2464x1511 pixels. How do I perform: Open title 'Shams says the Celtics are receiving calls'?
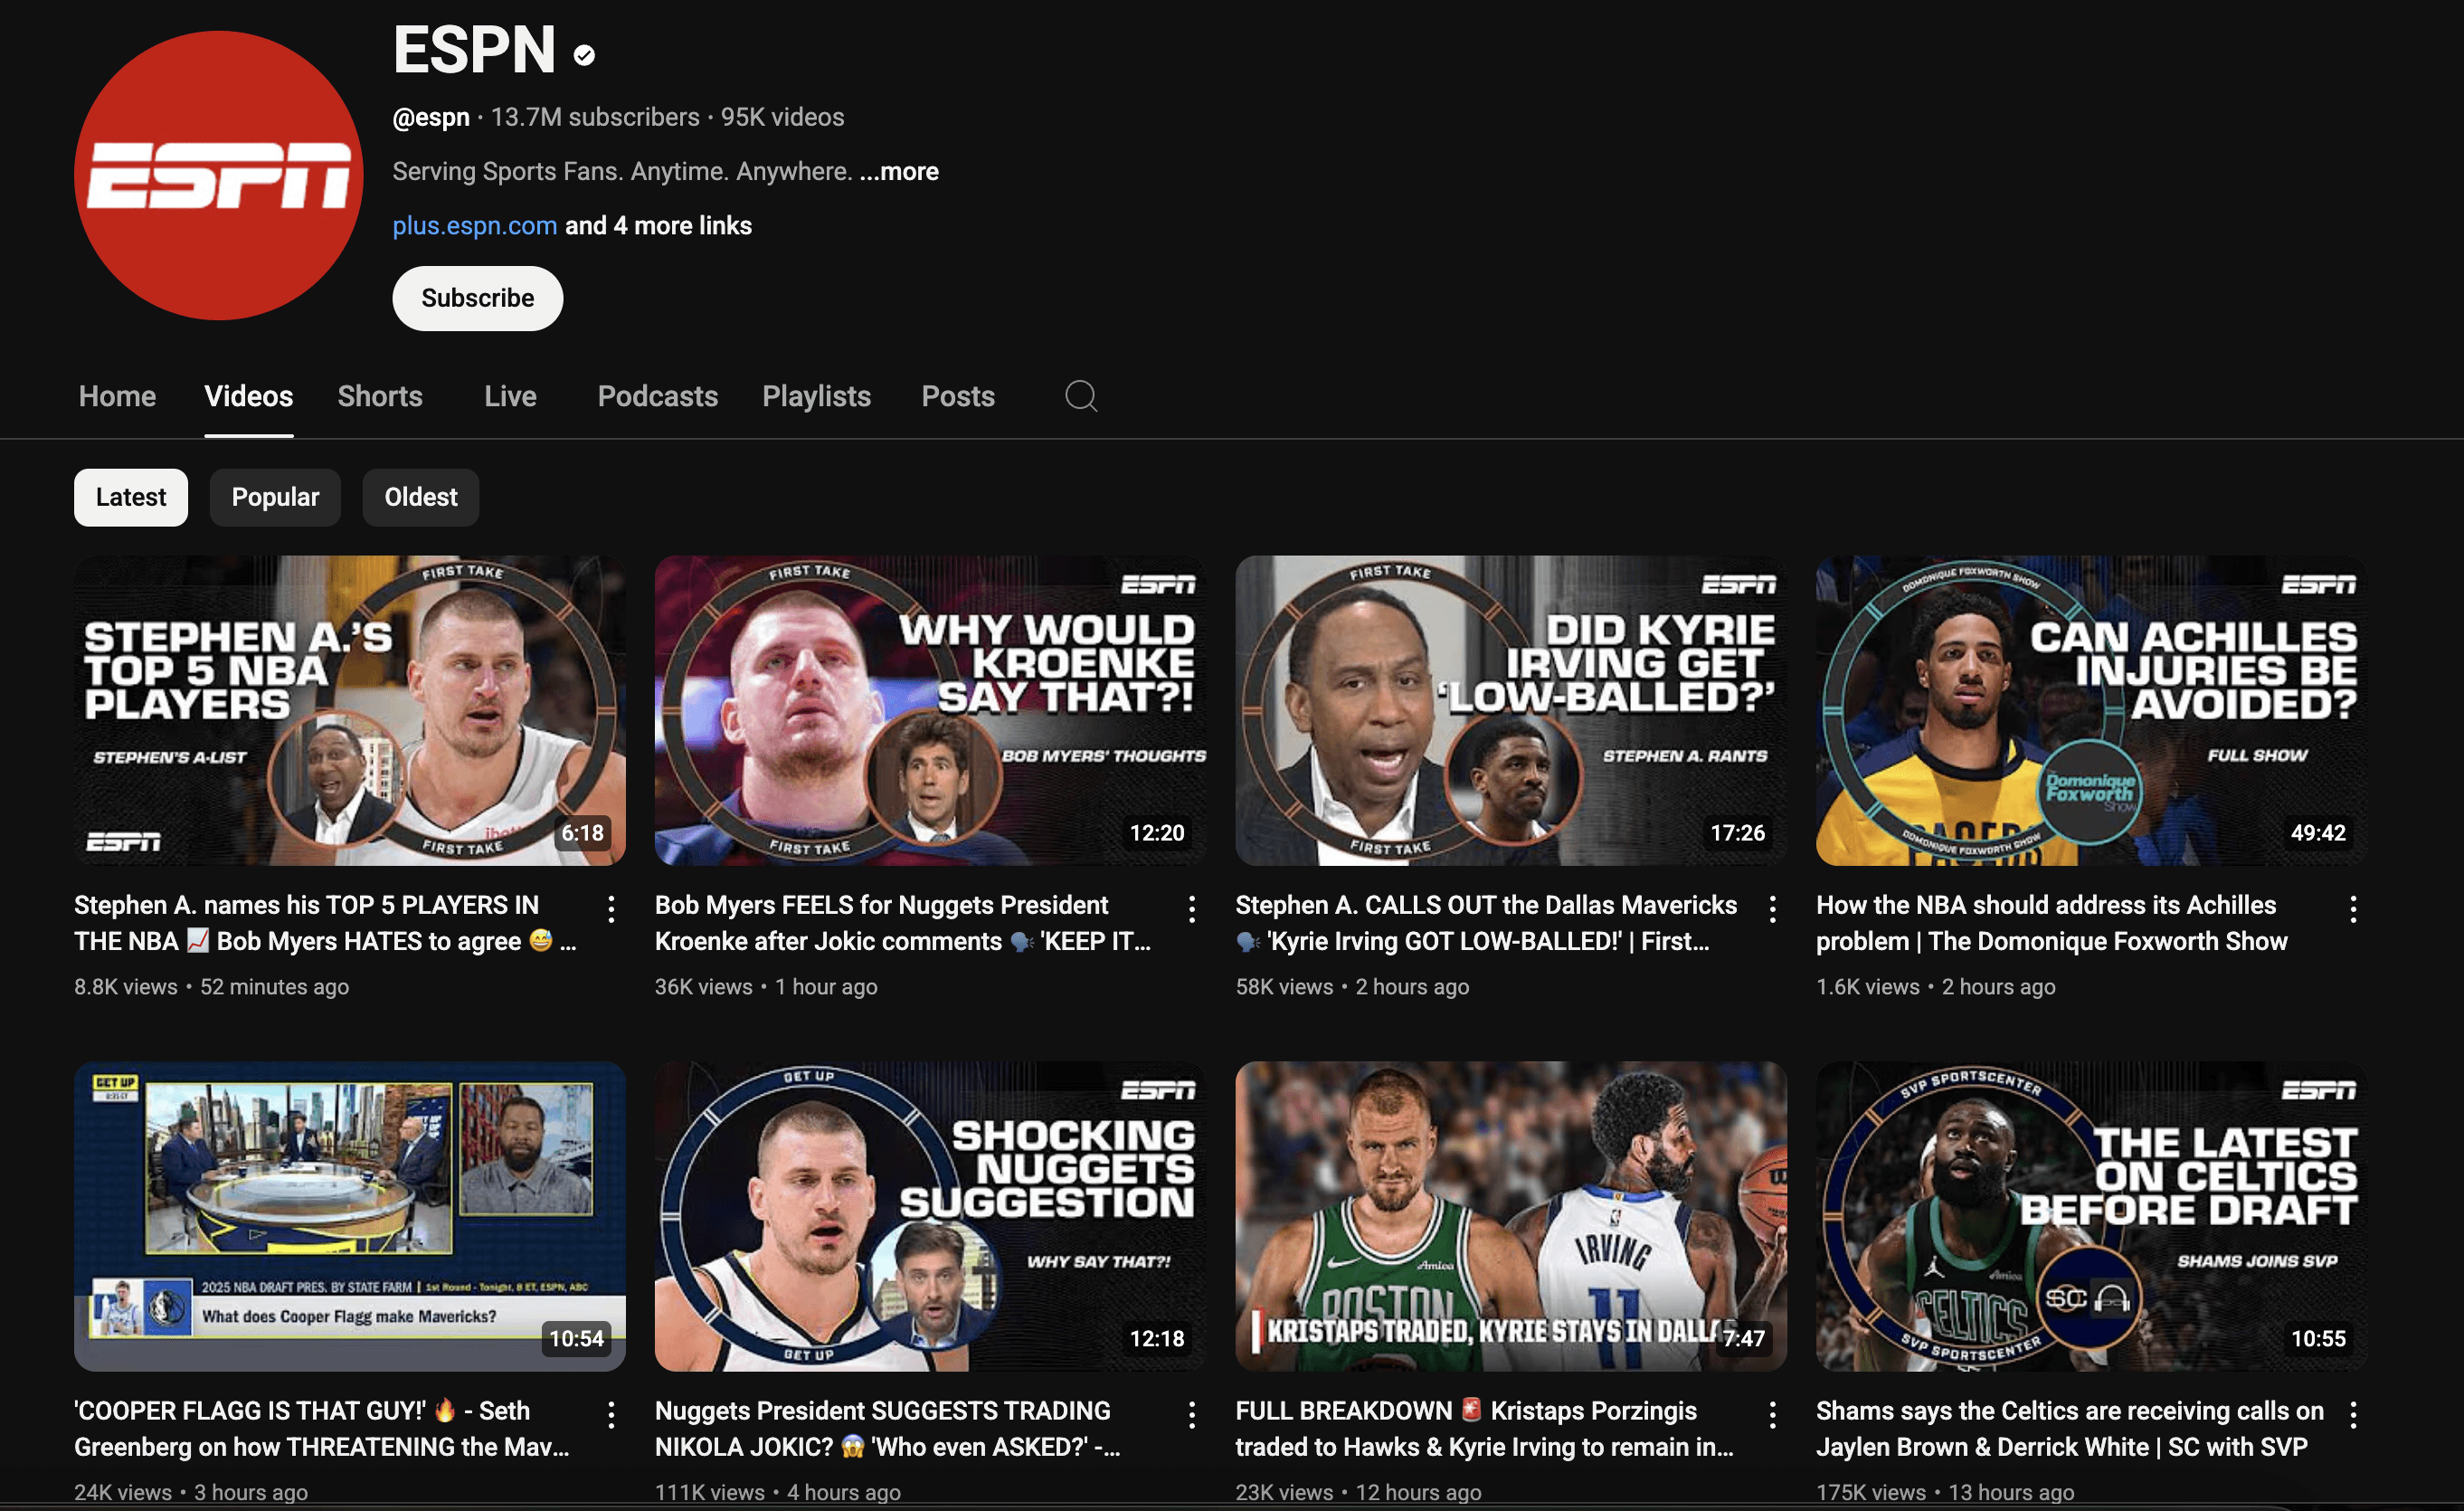point(2070,1429)
